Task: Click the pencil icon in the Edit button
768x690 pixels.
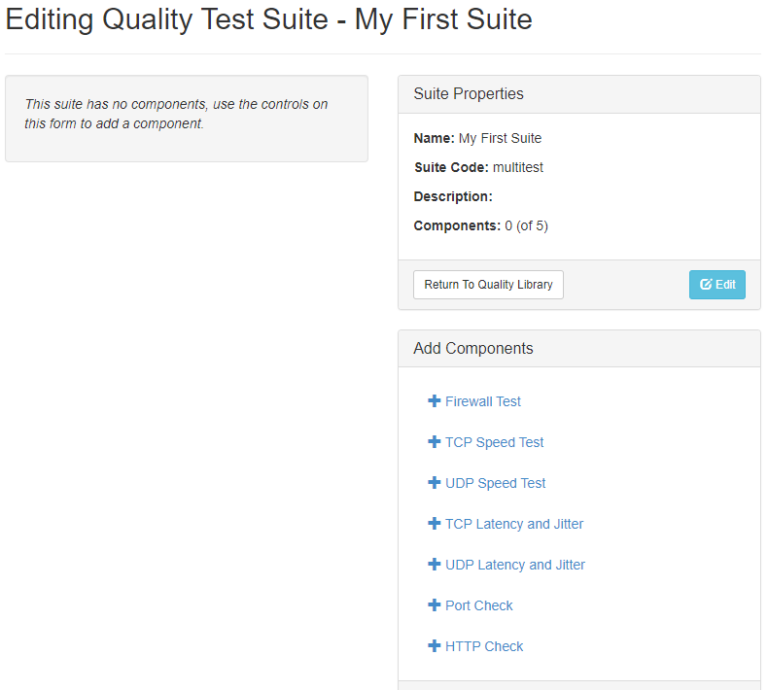Action: 706,285
